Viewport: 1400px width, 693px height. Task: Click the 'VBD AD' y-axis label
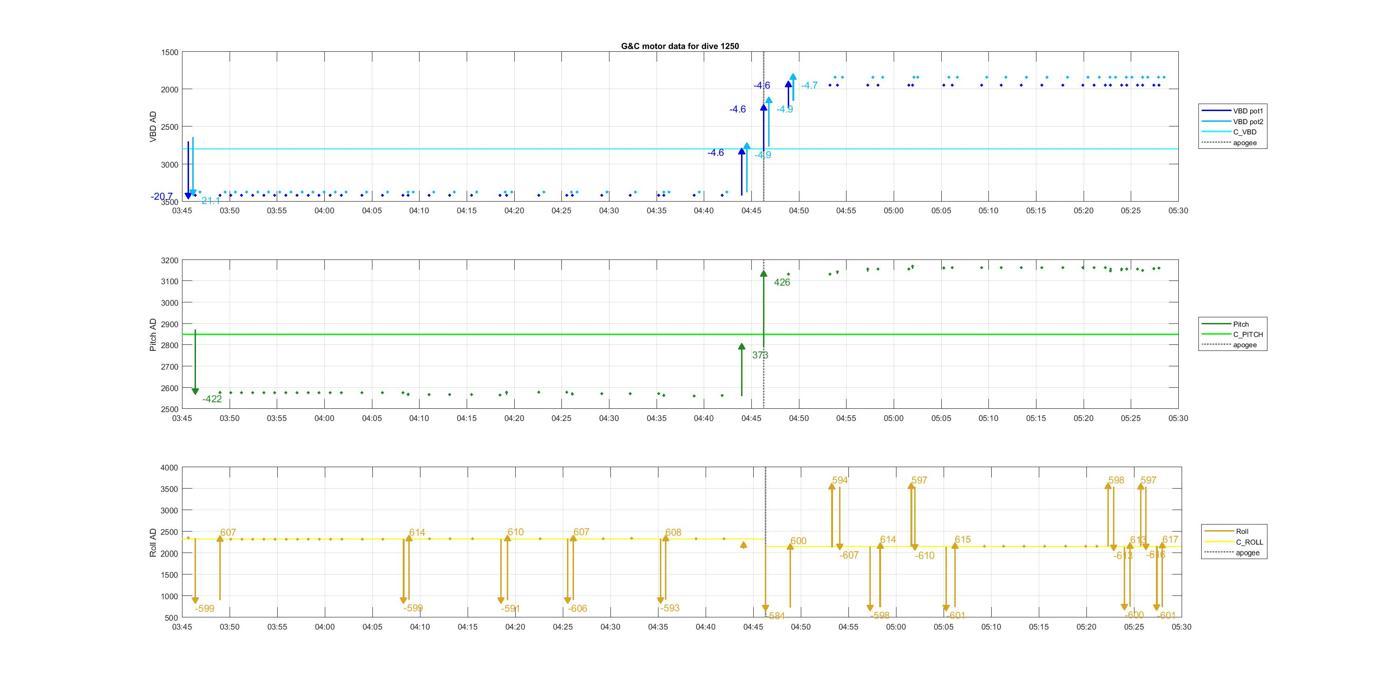pos(154,127)
